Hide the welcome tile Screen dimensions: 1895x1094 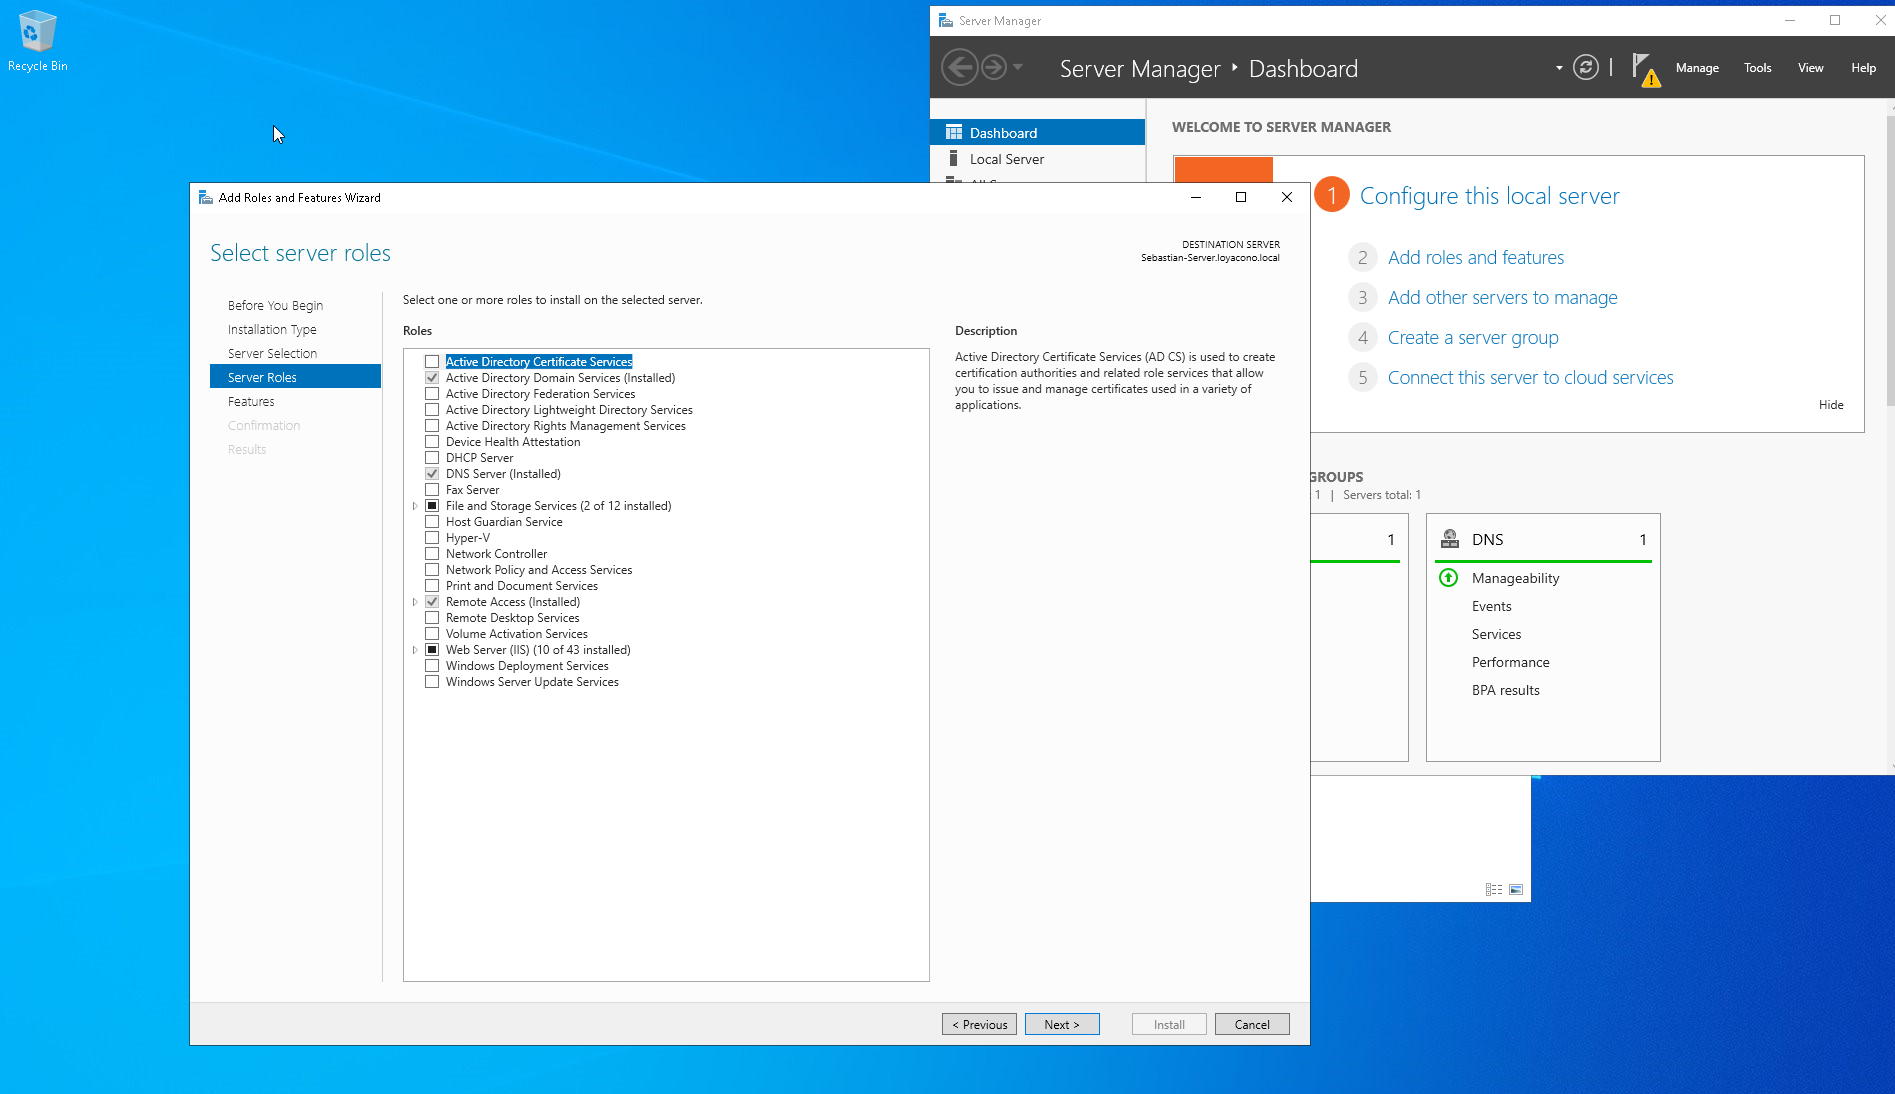(x=1831, y=405)
